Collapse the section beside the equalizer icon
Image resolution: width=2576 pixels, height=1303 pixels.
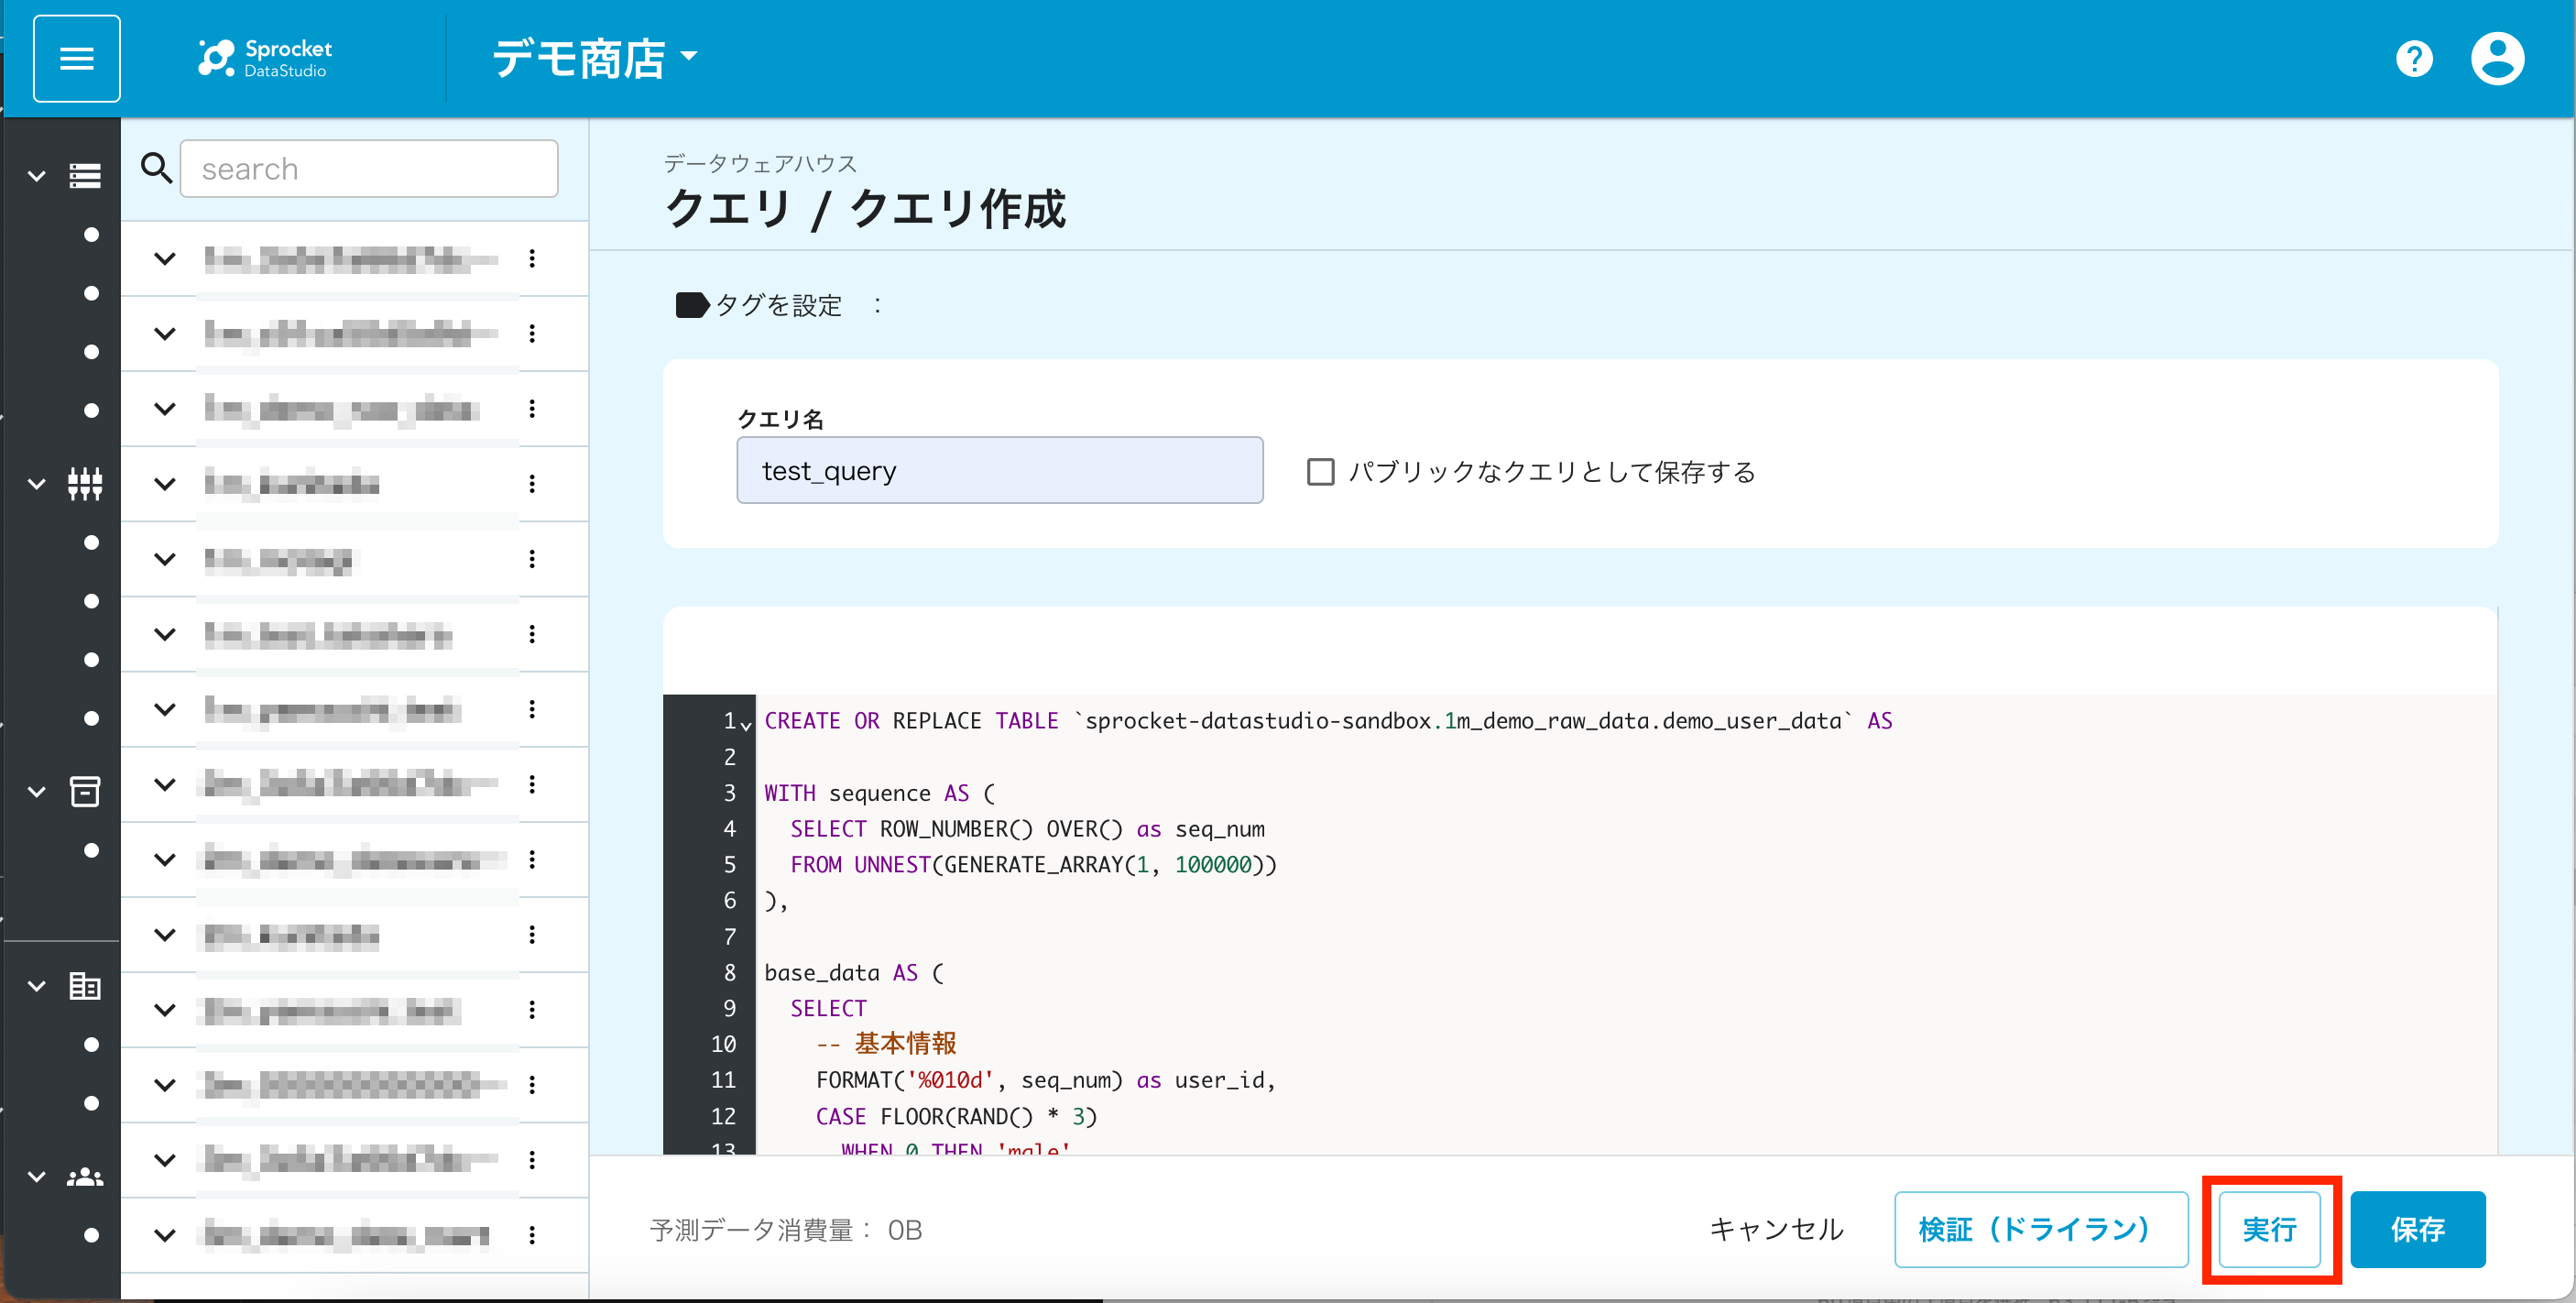[37, 484]
